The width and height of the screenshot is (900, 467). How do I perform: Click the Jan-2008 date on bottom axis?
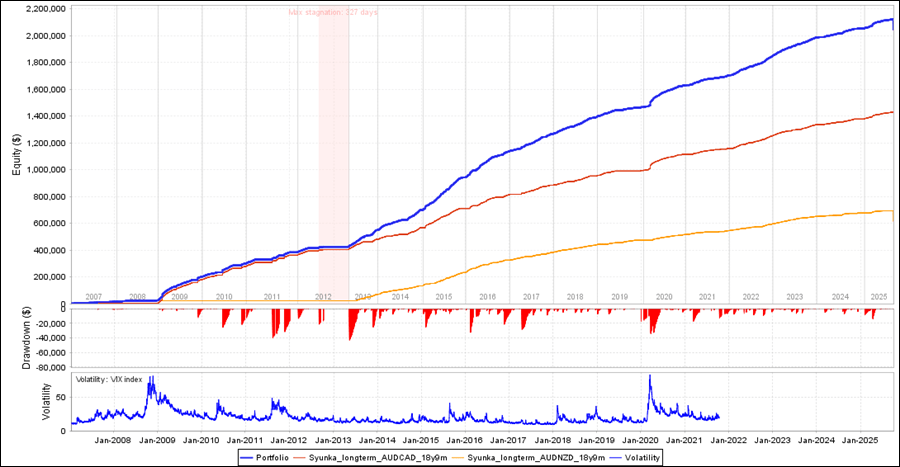coord(113,439)
